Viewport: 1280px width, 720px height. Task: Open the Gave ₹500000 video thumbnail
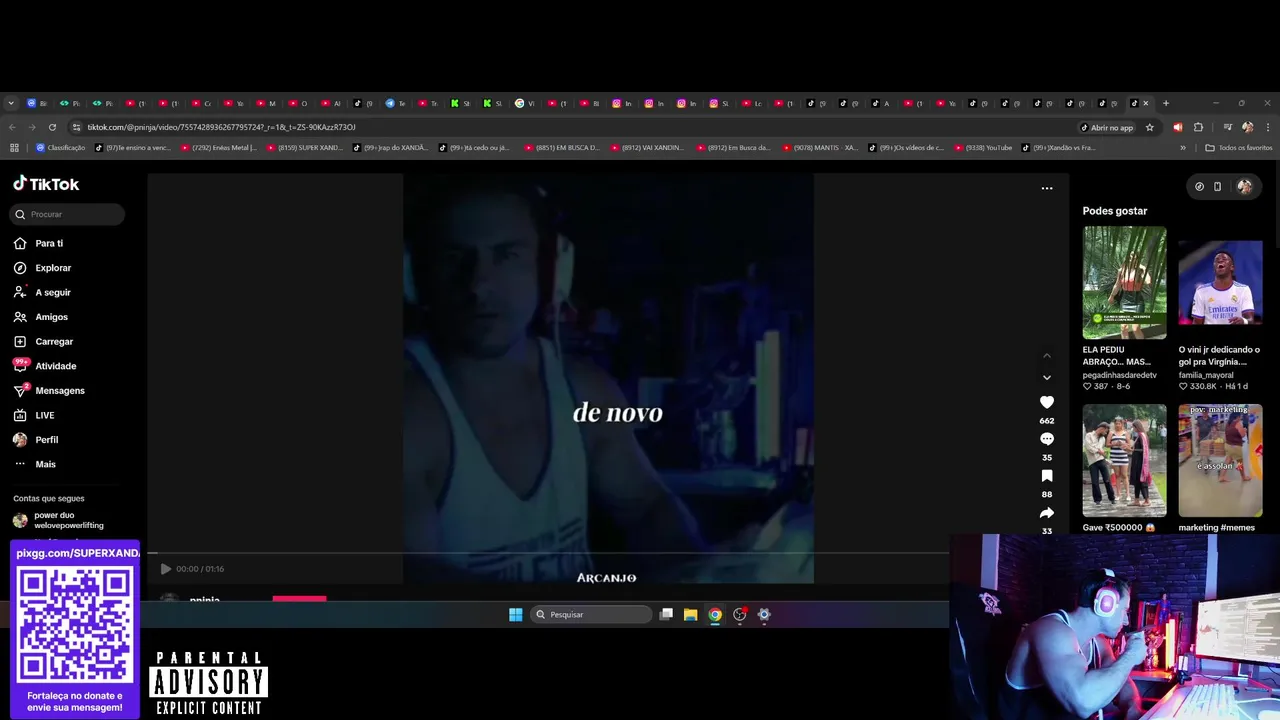(x=1124, y=460)
